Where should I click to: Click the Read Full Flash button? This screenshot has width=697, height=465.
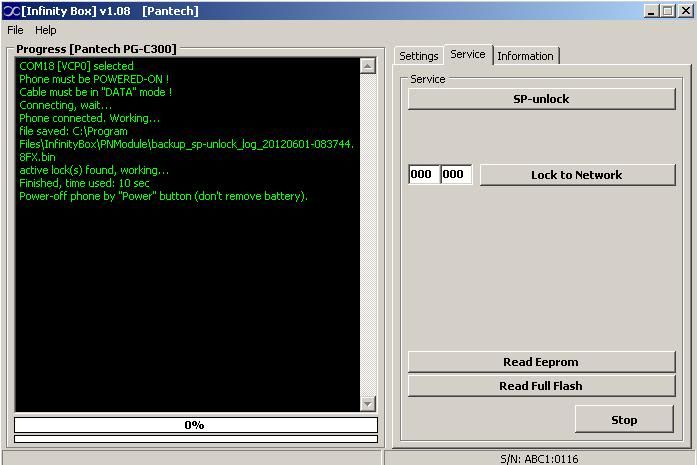[541, 385]
